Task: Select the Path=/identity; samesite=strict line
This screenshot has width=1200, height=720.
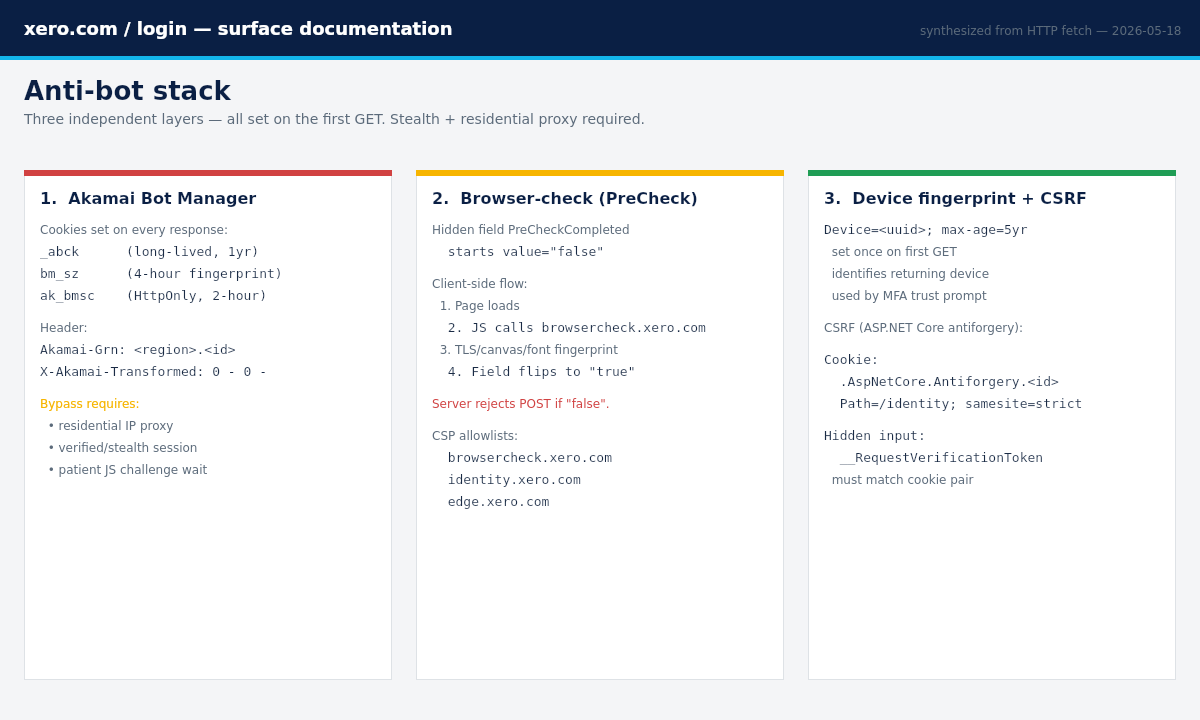Action: pyautogui.click(x=961, y=404)
